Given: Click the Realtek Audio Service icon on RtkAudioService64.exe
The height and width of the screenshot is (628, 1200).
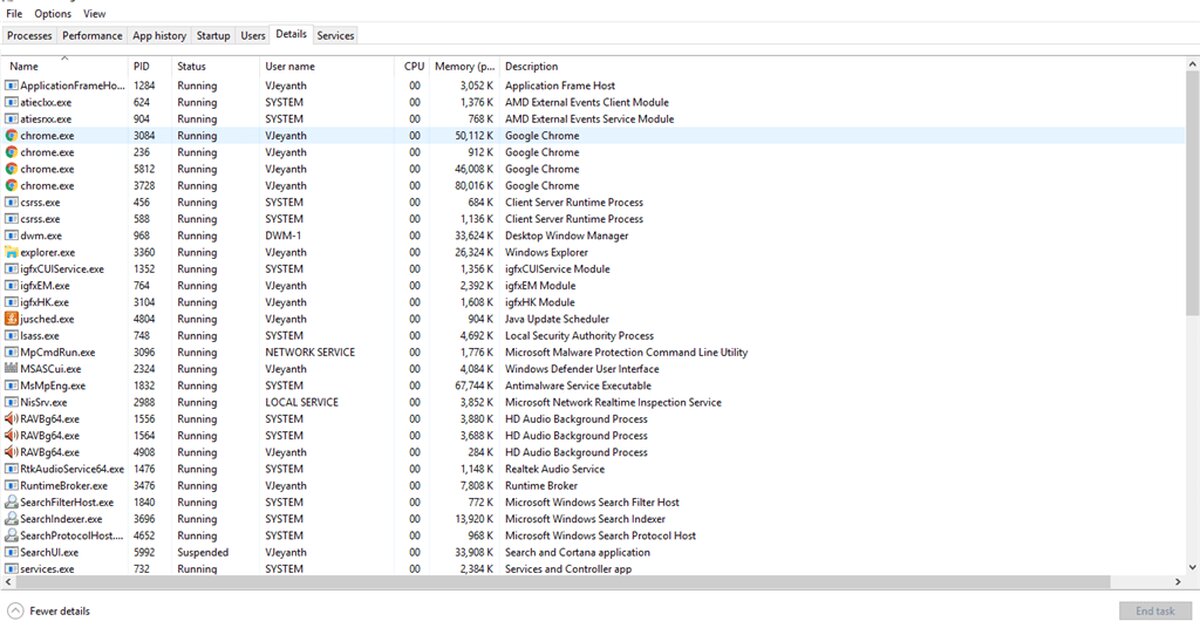Looking at the screenshot, I should point(10,469).
